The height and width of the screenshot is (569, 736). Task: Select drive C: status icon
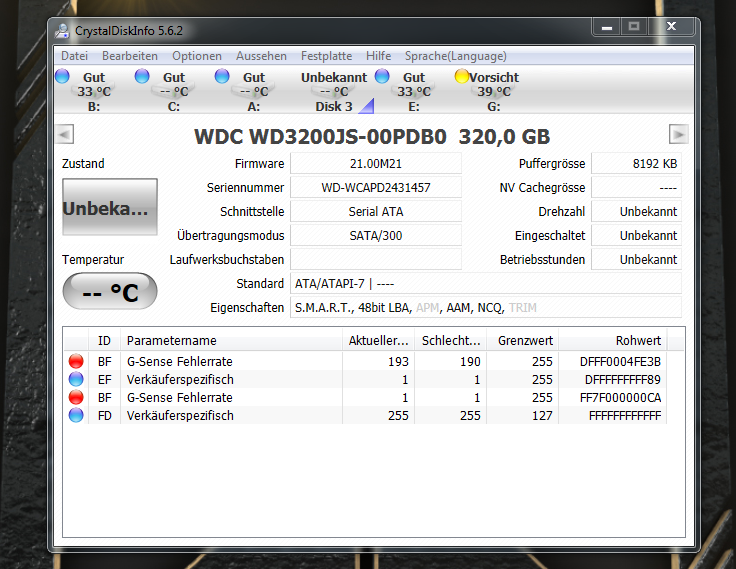(142, 76)
